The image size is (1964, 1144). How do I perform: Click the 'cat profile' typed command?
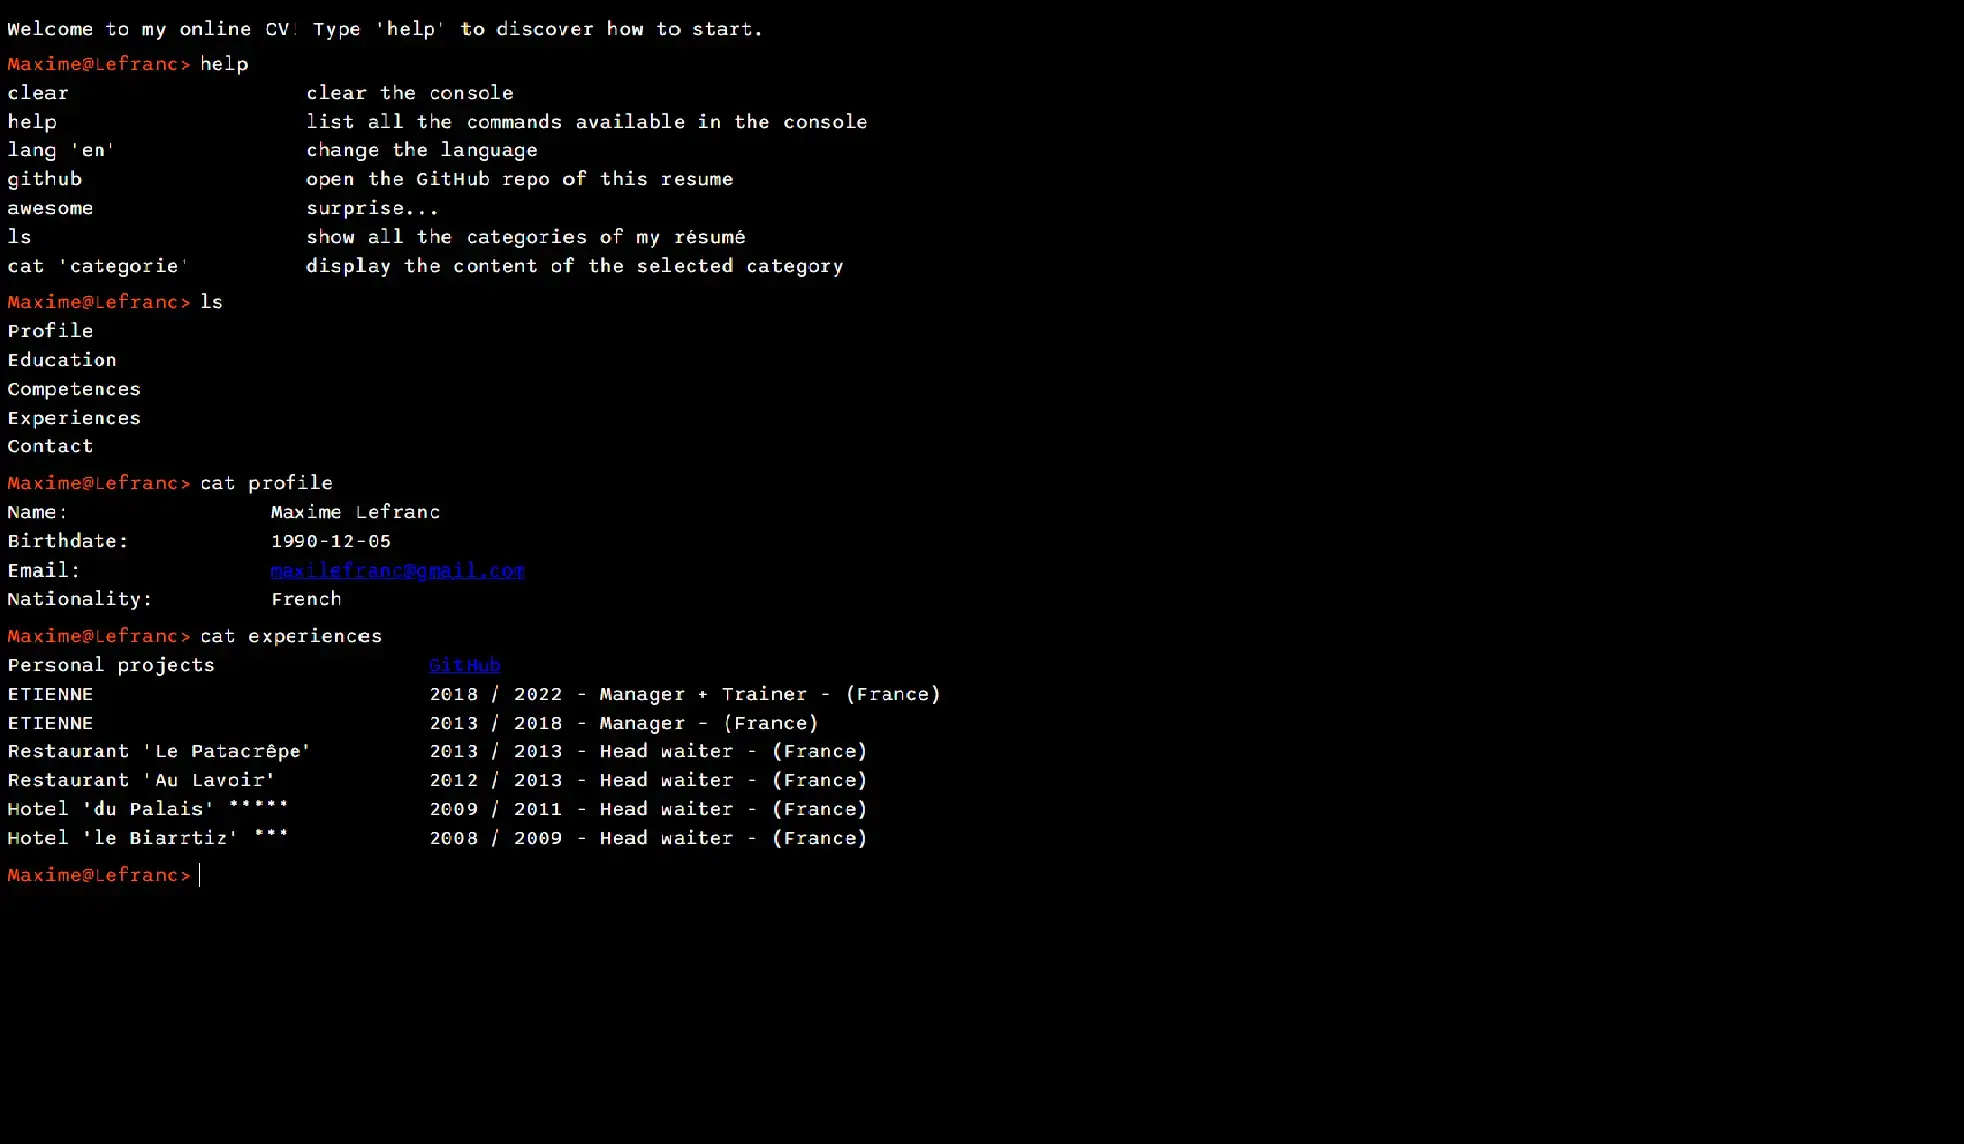pos(266,483)
